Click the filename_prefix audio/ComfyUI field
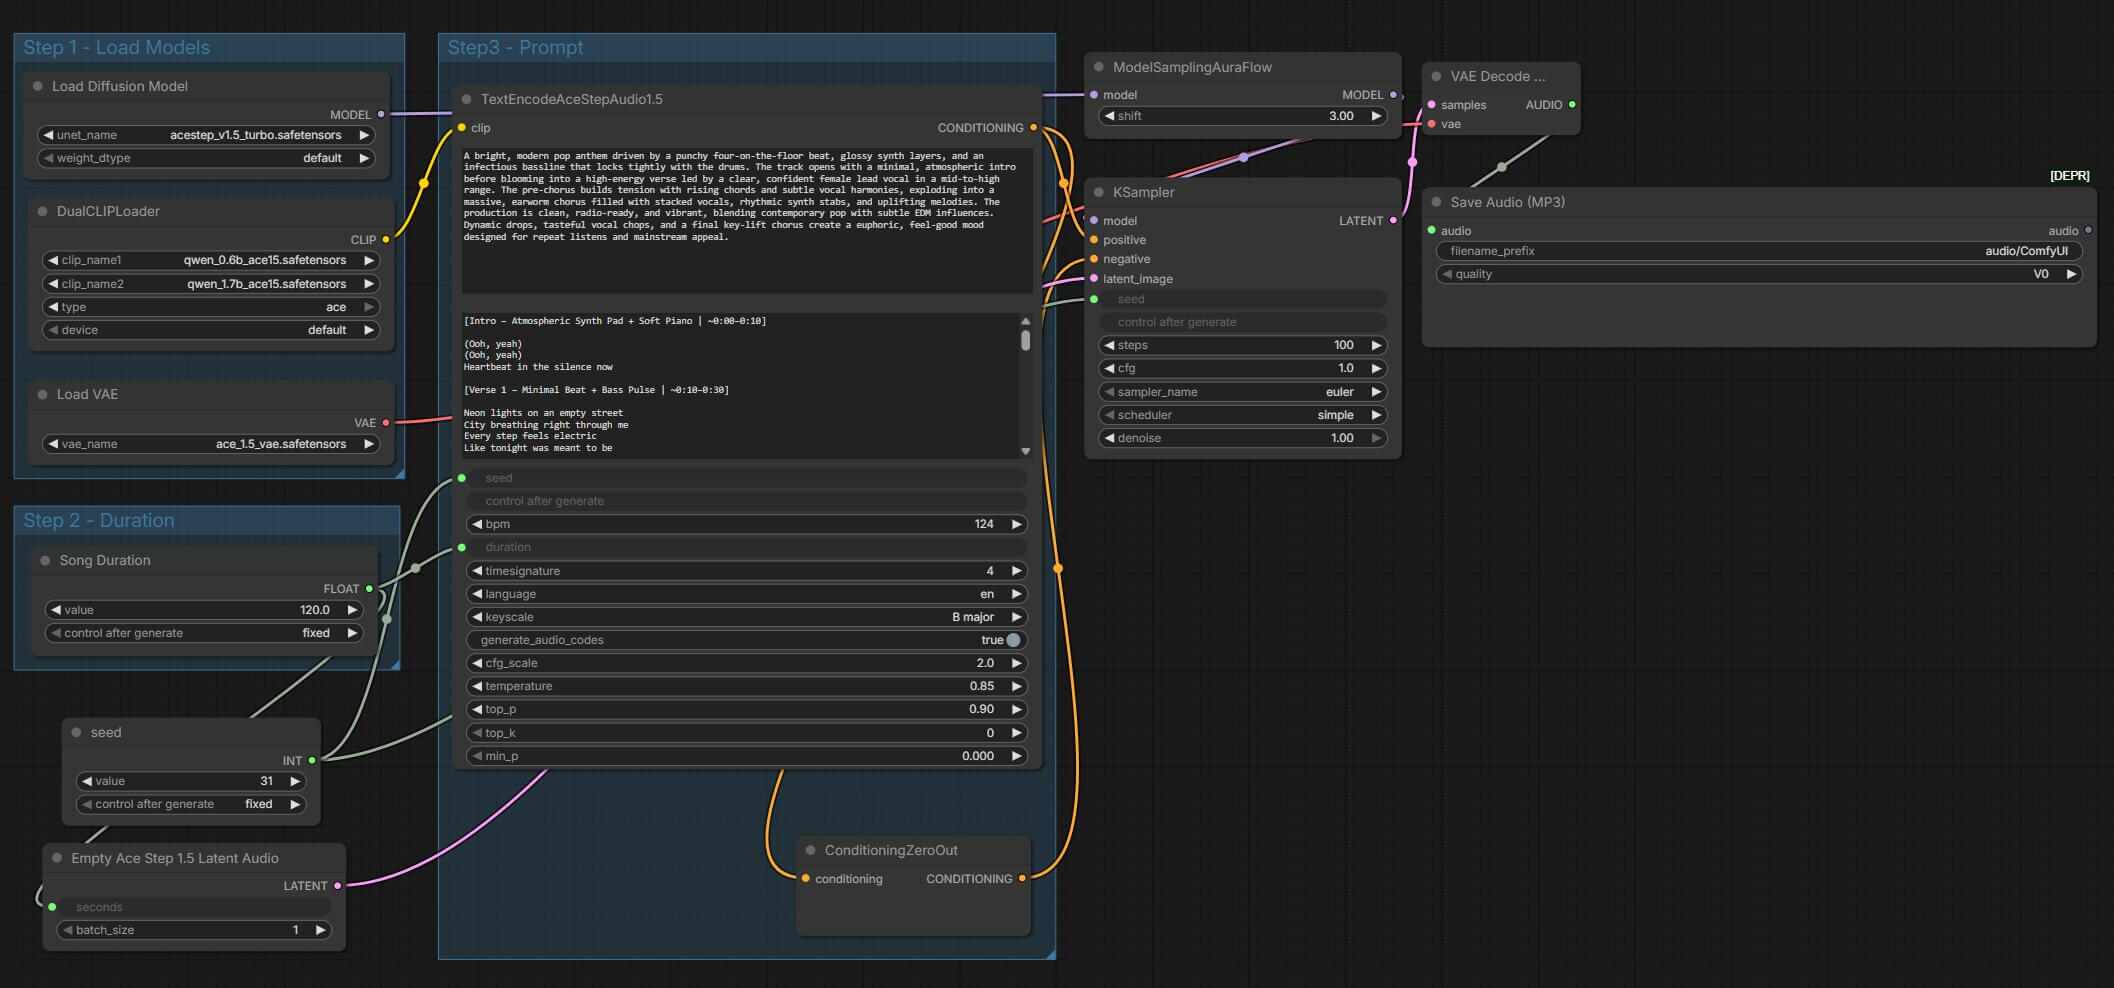The width and height of the screenshot is (2114, 988). point(1759,251)
